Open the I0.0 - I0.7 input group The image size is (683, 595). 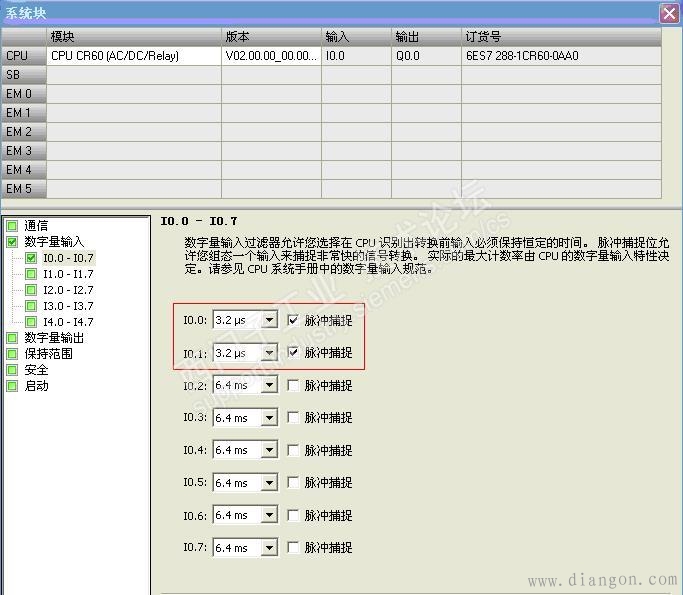[x=68, y=258]
